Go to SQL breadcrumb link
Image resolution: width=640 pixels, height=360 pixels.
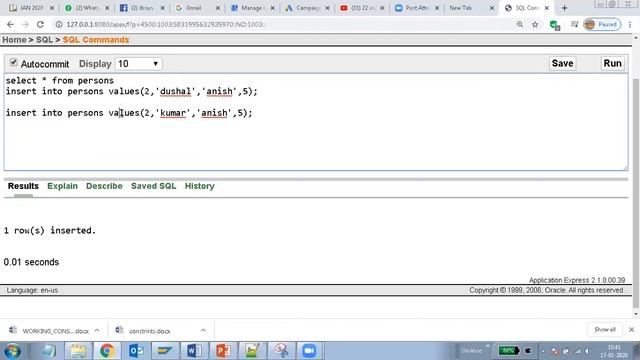click(x=44, y=40)
